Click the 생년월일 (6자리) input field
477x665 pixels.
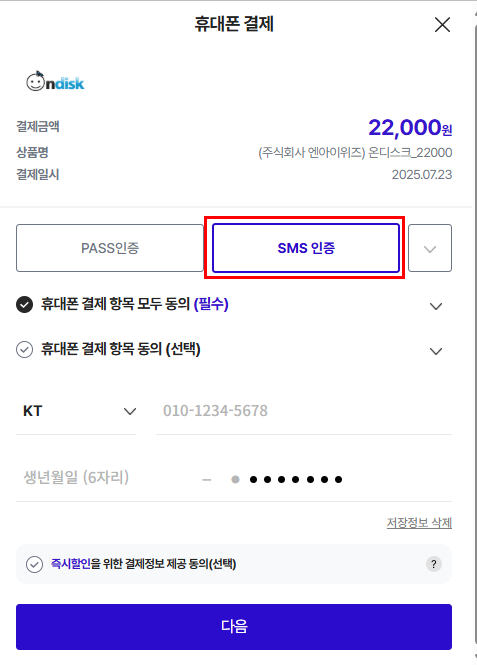pos(104,478)
